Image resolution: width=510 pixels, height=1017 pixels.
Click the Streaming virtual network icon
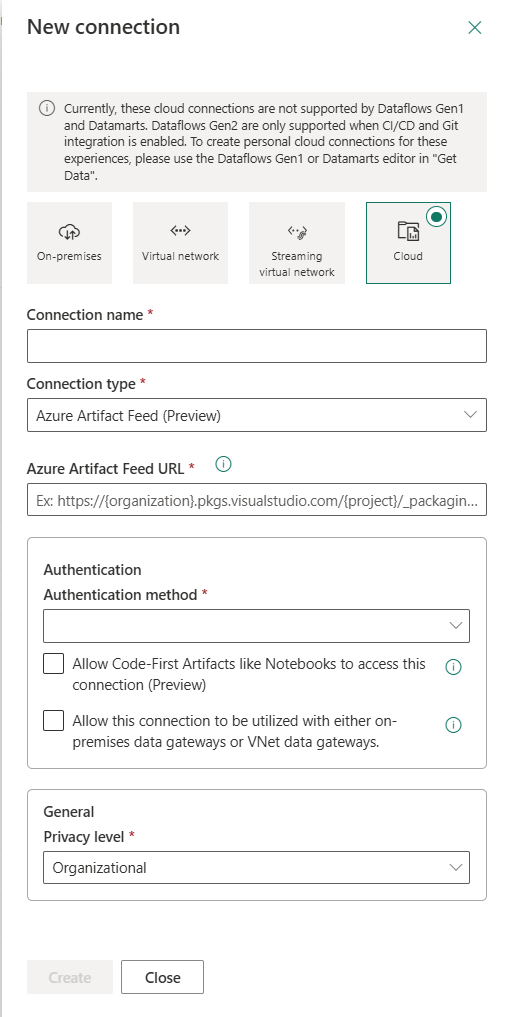(x=297, y=231)
